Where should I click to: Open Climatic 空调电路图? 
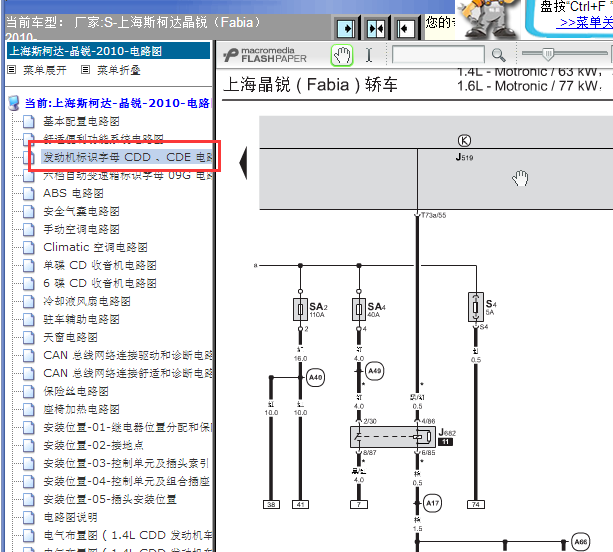[95, 247]
